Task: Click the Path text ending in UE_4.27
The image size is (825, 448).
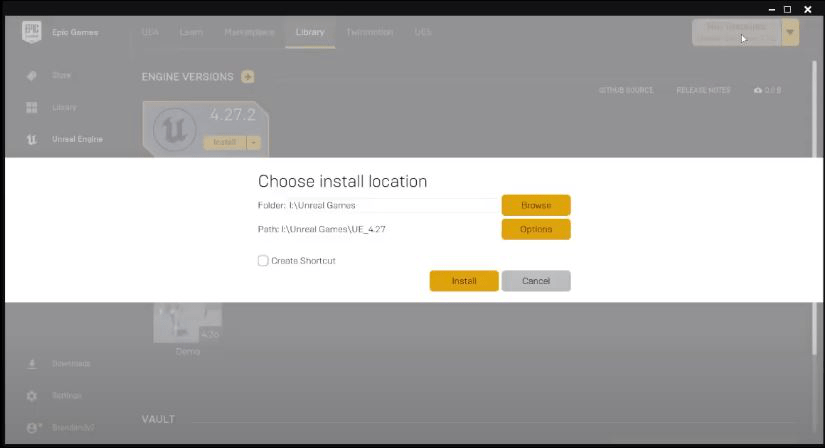Action: click(x=321, y=229)
